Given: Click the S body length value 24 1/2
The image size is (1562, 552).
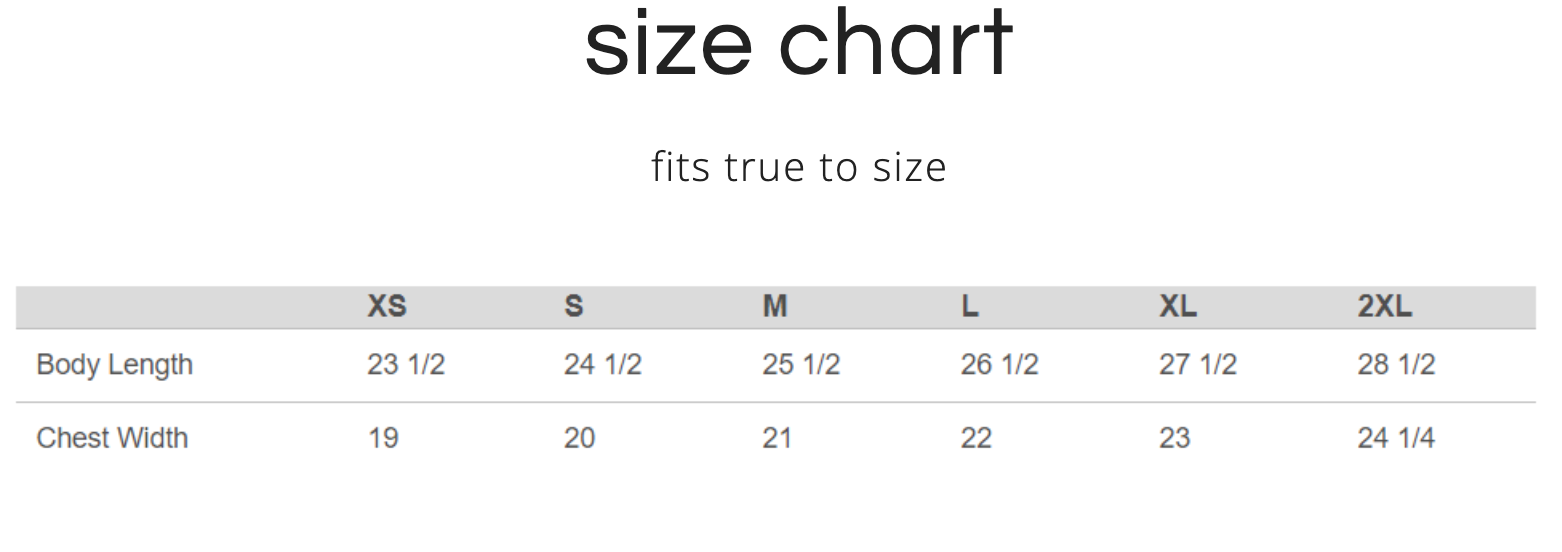Looking at the screenshot, I should pos(602,365).
